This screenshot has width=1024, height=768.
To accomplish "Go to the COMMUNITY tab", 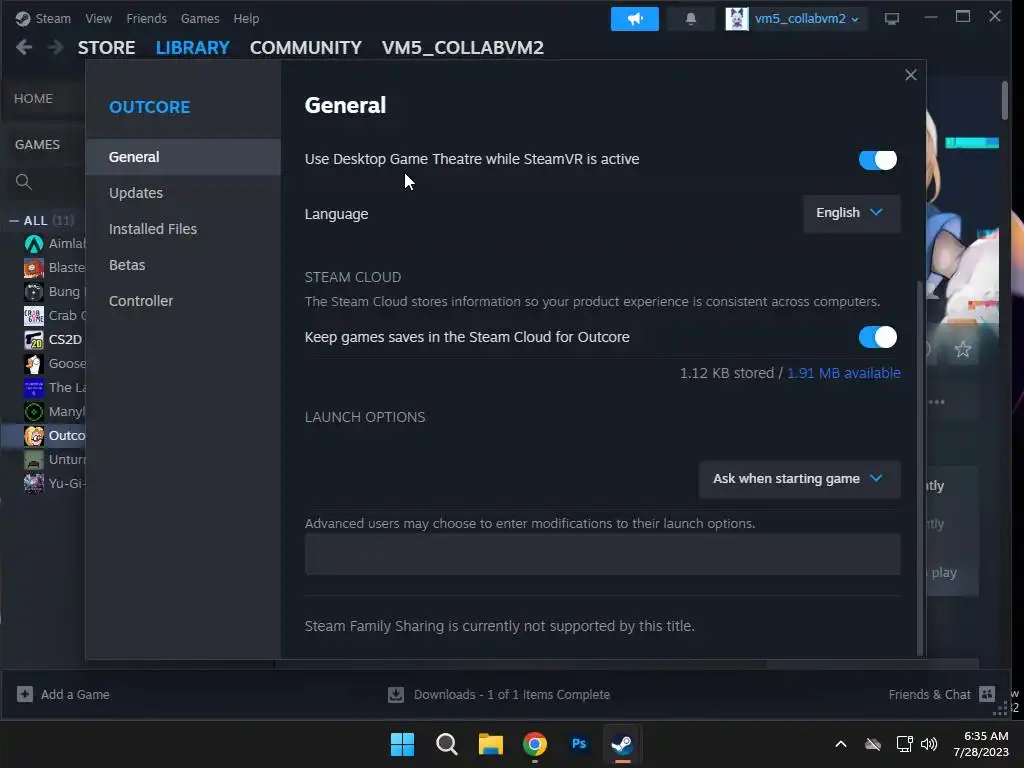I will coord(306,48).
